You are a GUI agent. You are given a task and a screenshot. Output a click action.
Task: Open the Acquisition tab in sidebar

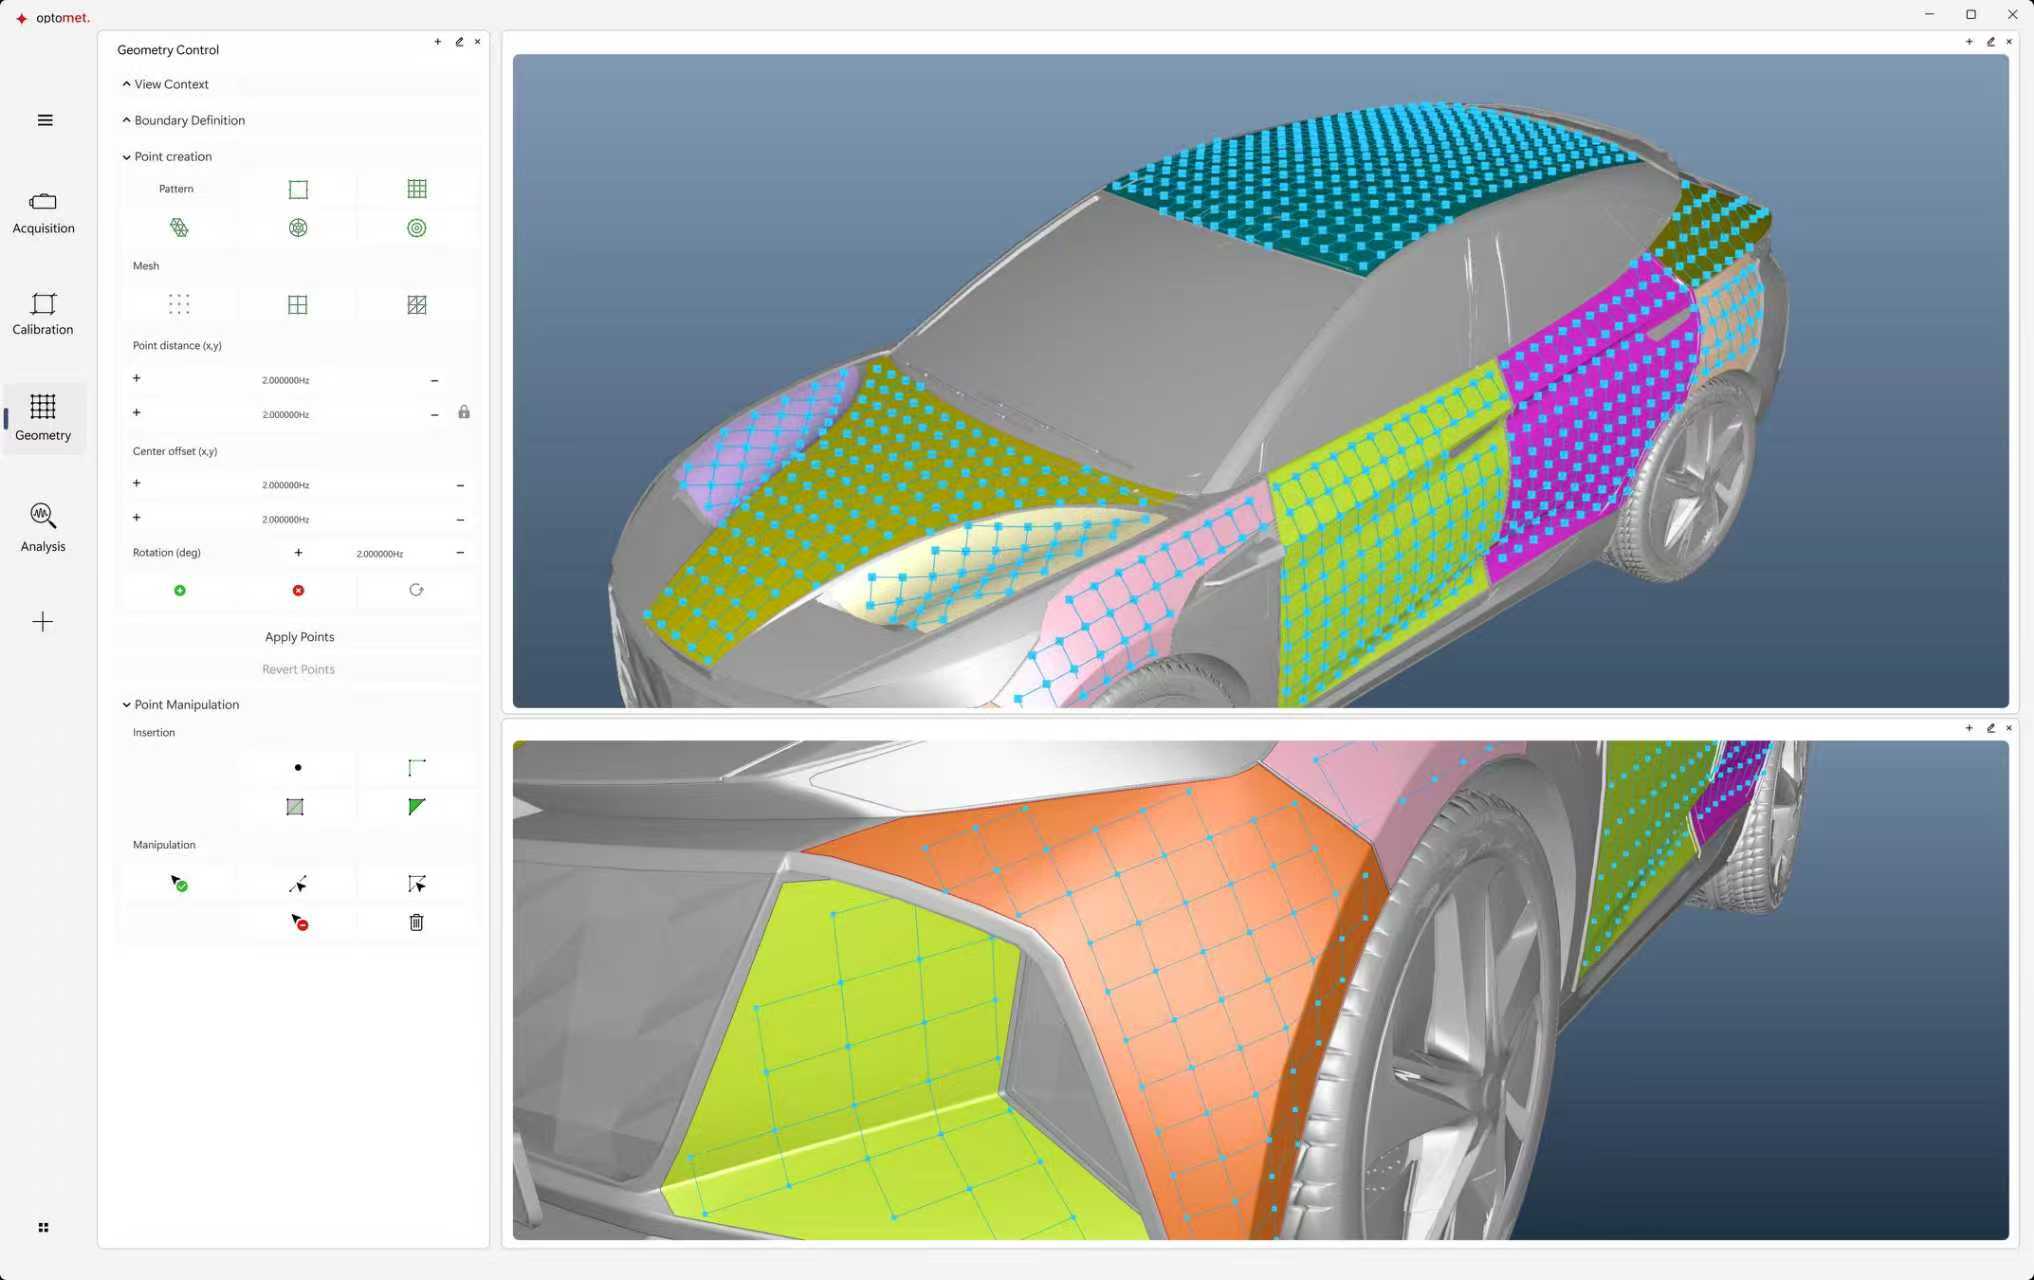pos(43,213)
